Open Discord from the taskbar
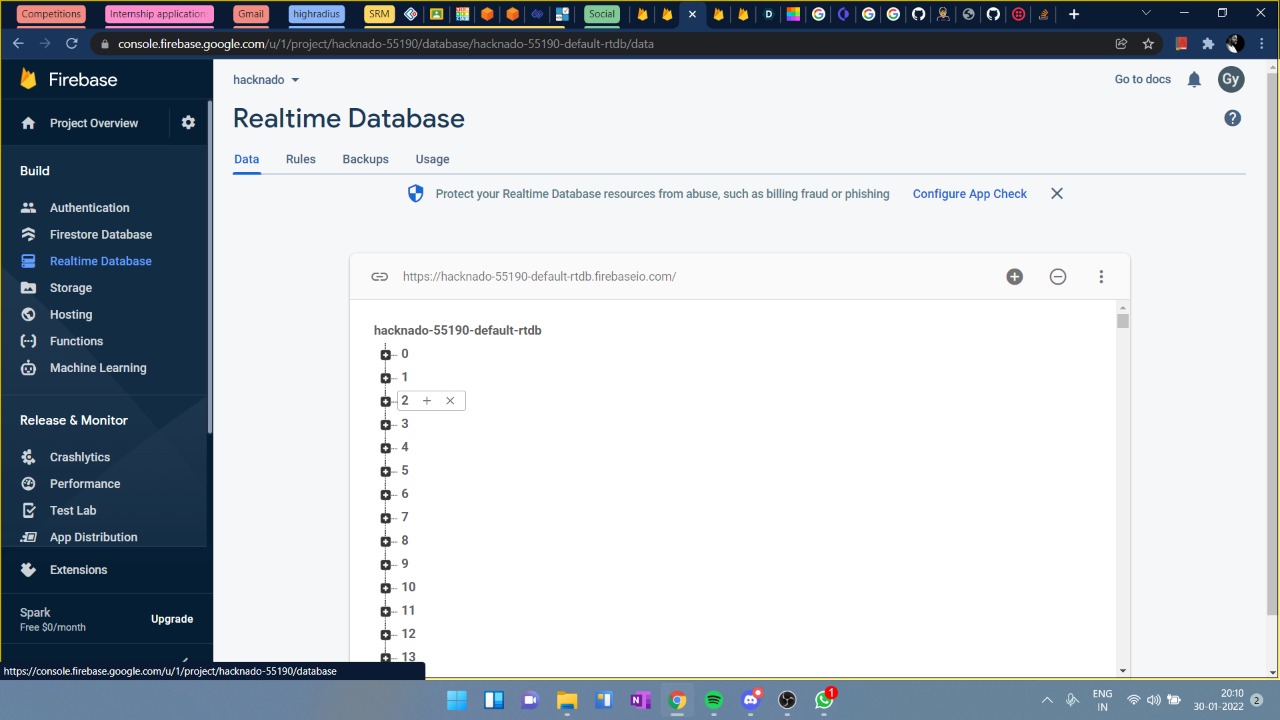 [x=751, y=700]
